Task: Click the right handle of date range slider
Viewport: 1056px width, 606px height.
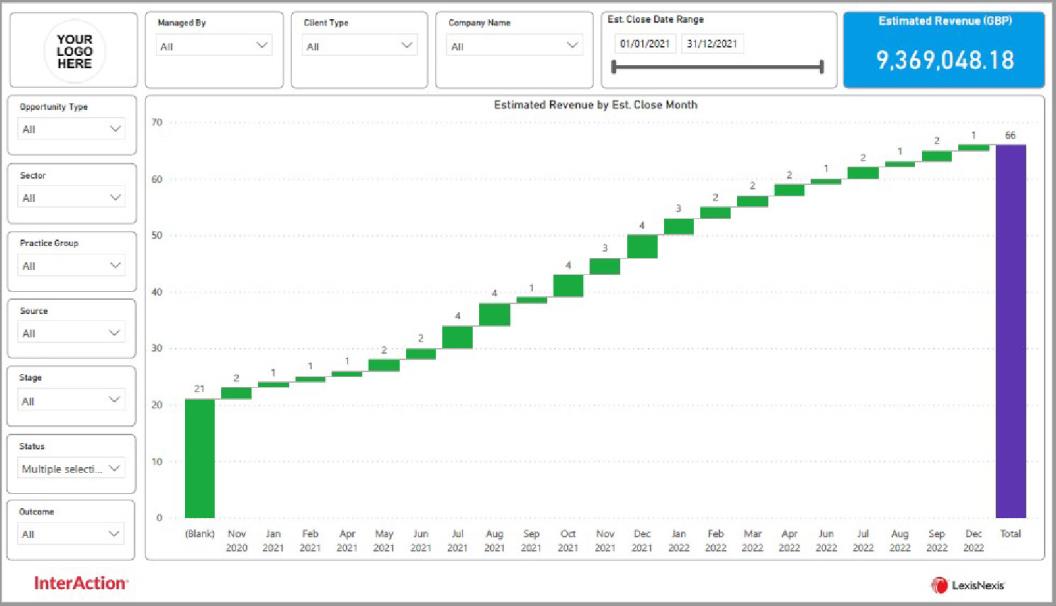Action: coord(822,67)
